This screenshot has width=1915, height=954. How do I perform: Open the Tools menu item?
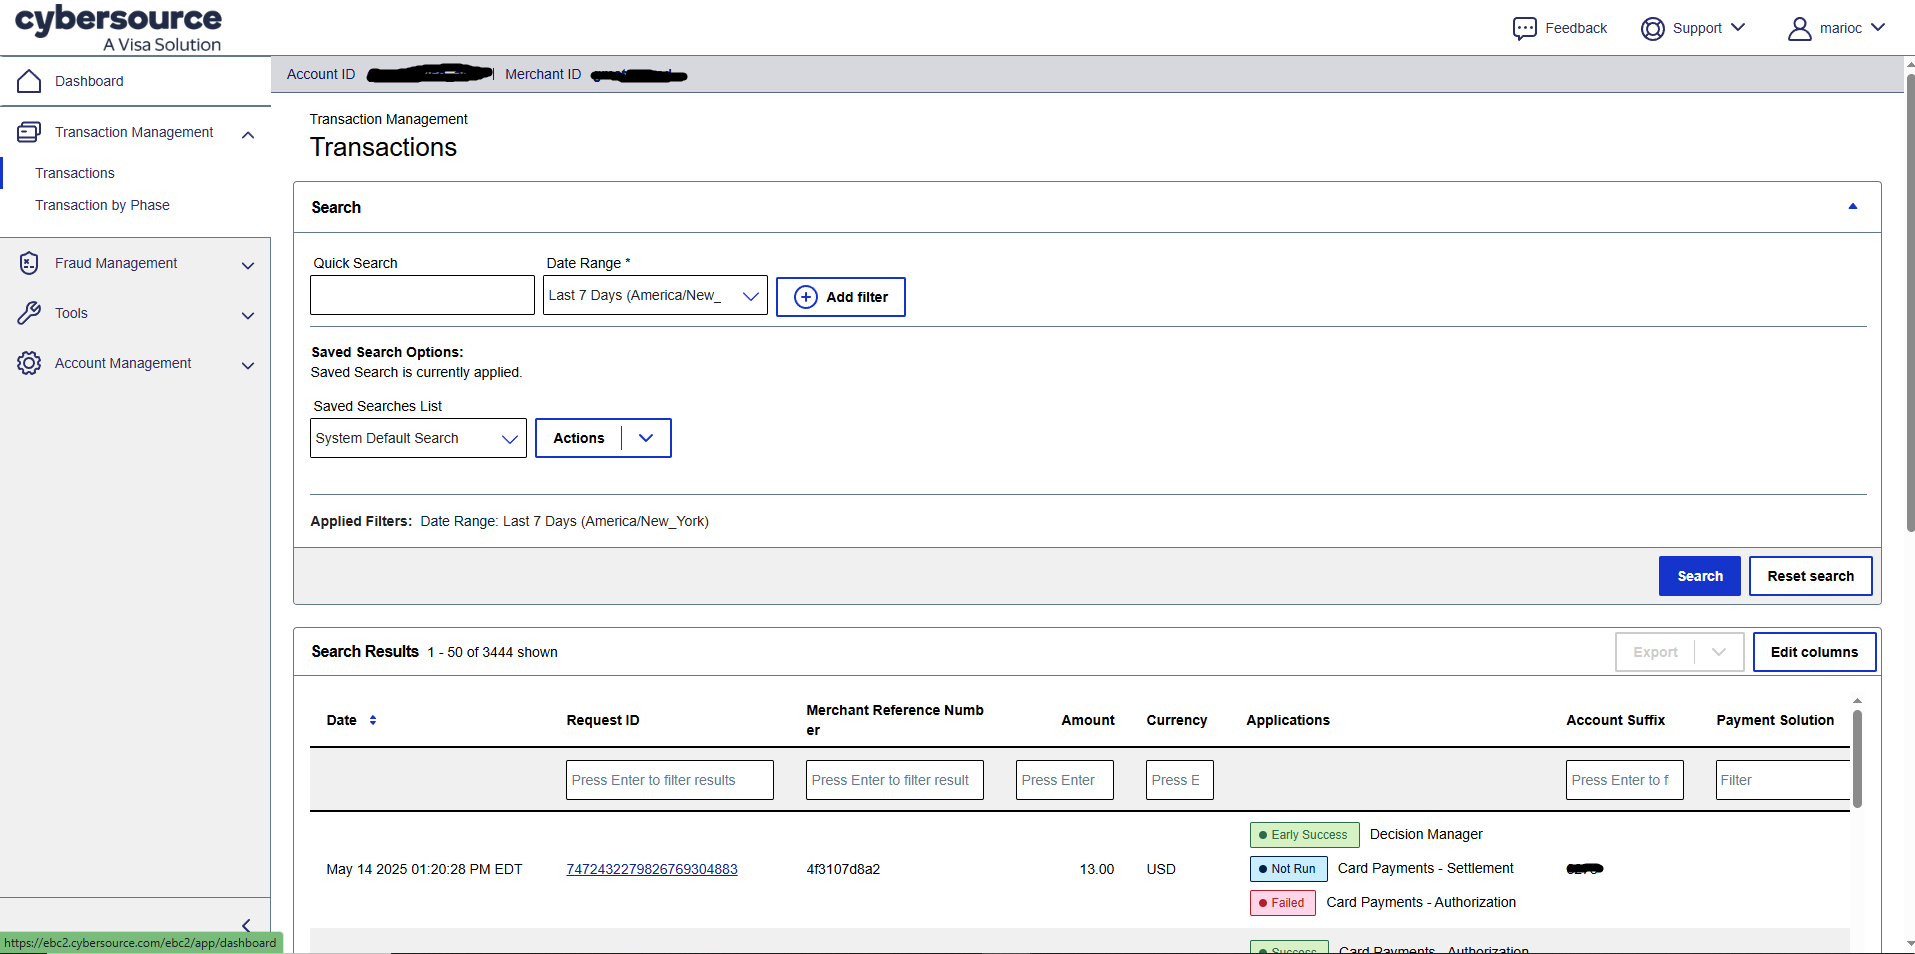coord(71,313)
